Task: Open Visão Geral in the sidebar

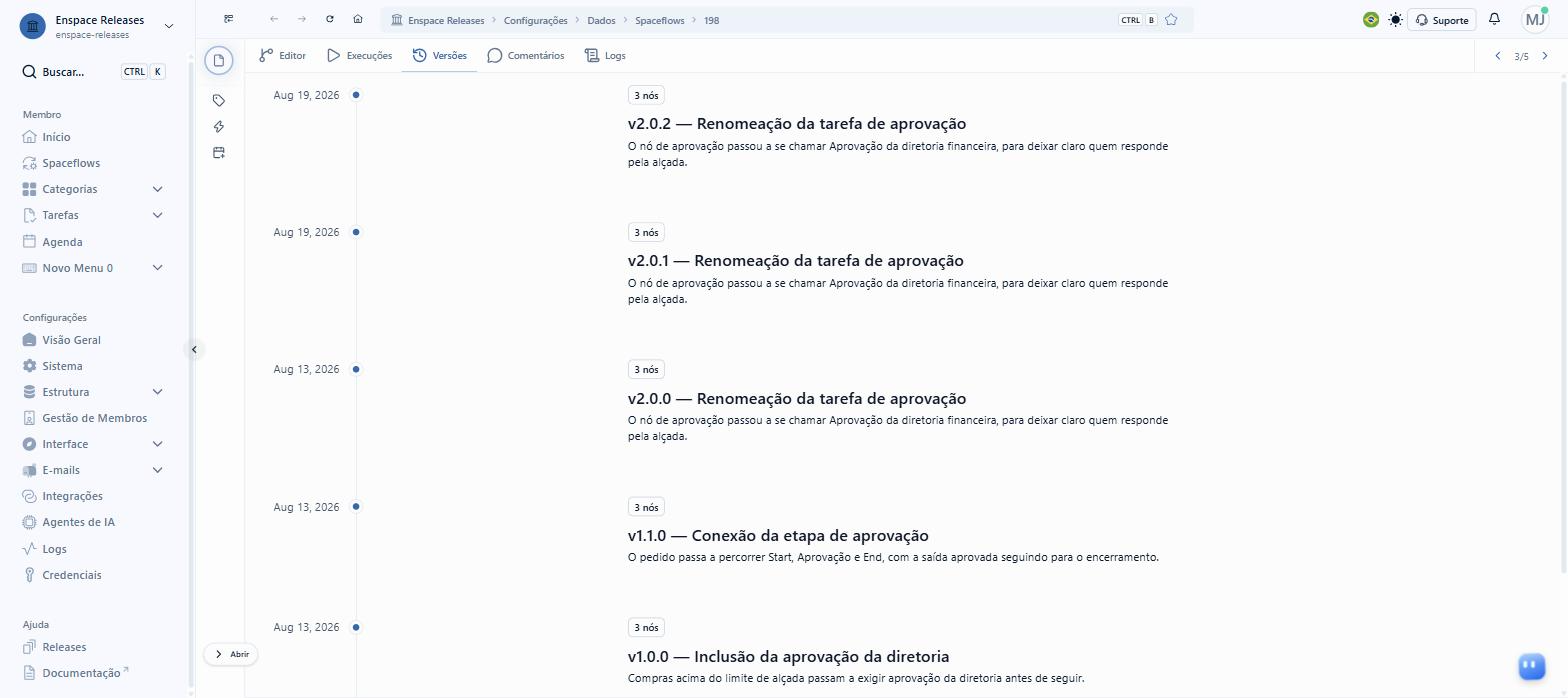Action: [x=71, y=340]
